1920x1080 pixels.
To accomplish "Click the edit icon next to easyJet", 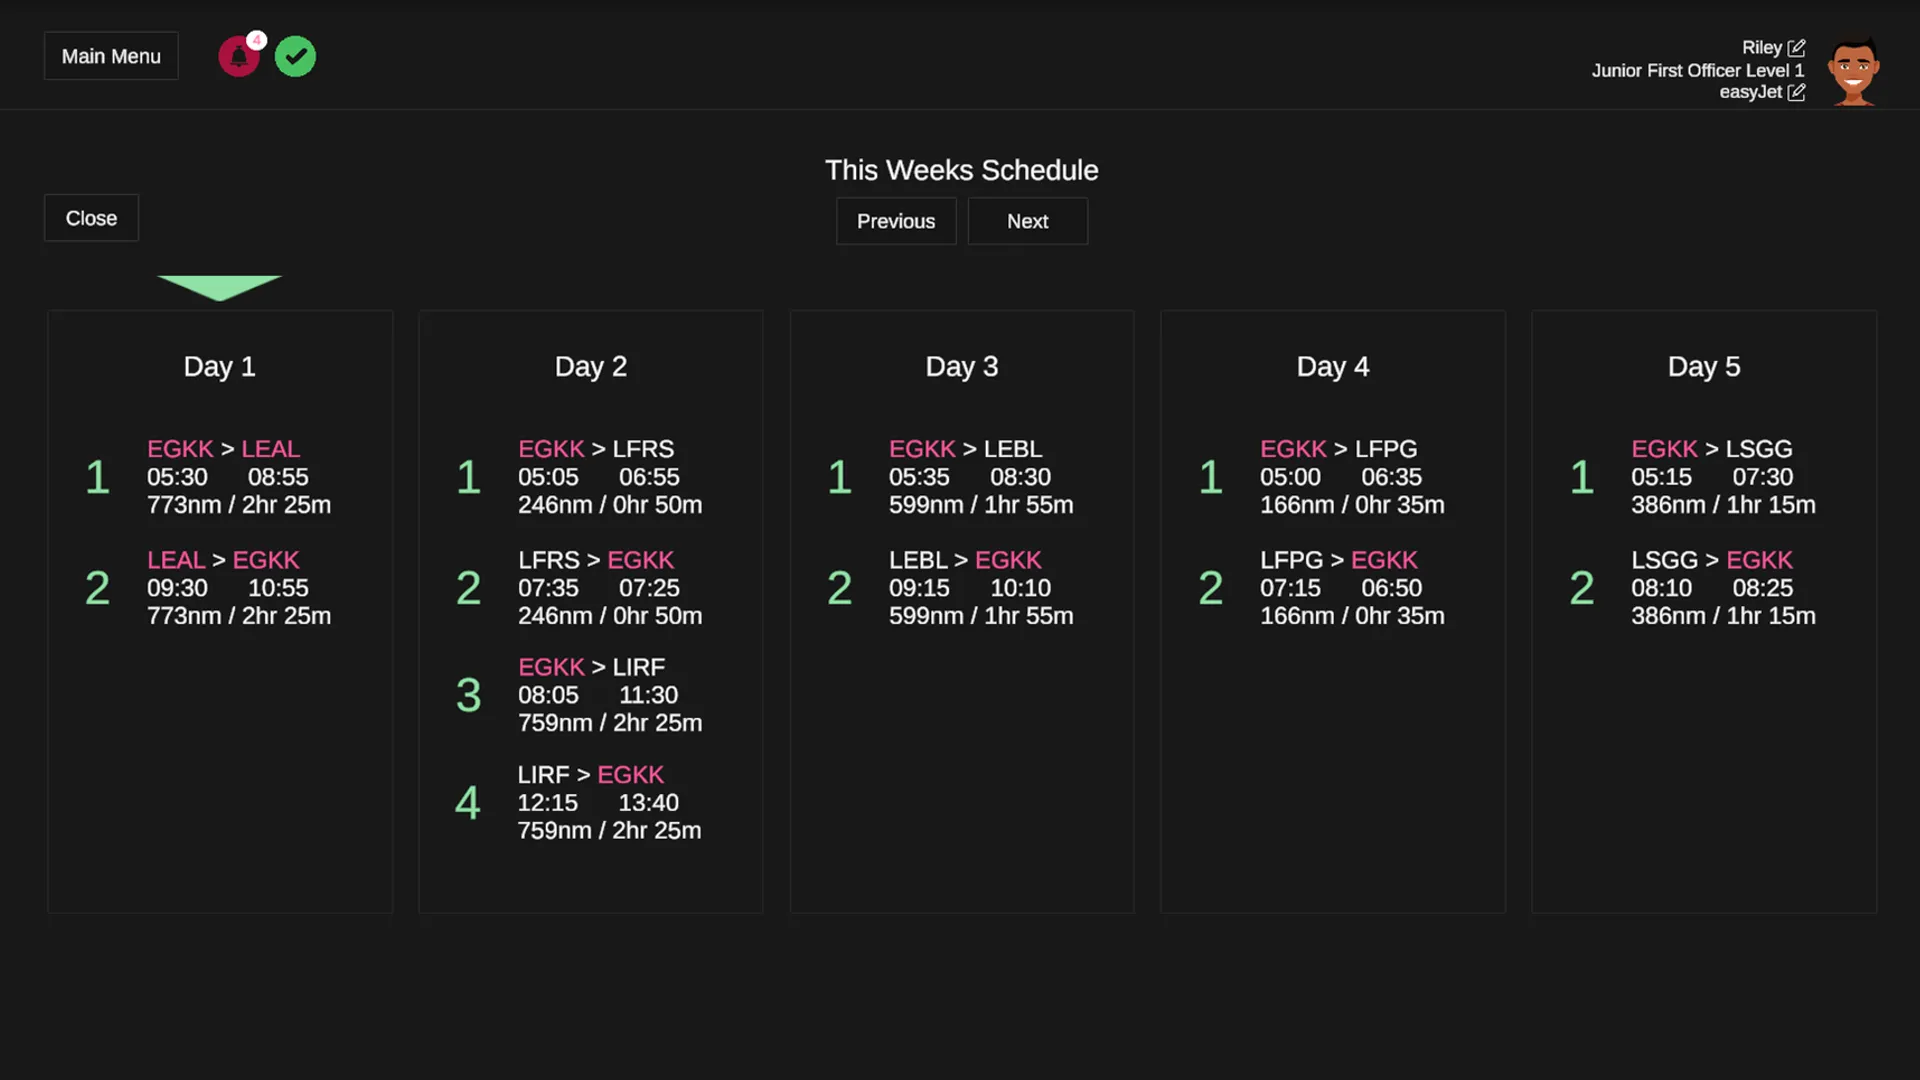I will pos(1797,92).
